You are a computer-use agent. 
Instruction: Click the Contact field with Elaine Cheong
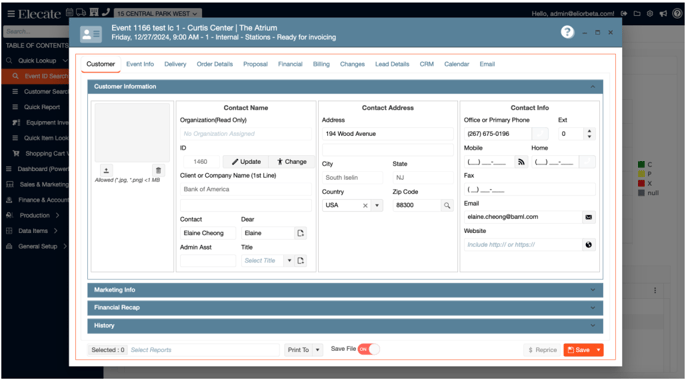tap(208, 233)
